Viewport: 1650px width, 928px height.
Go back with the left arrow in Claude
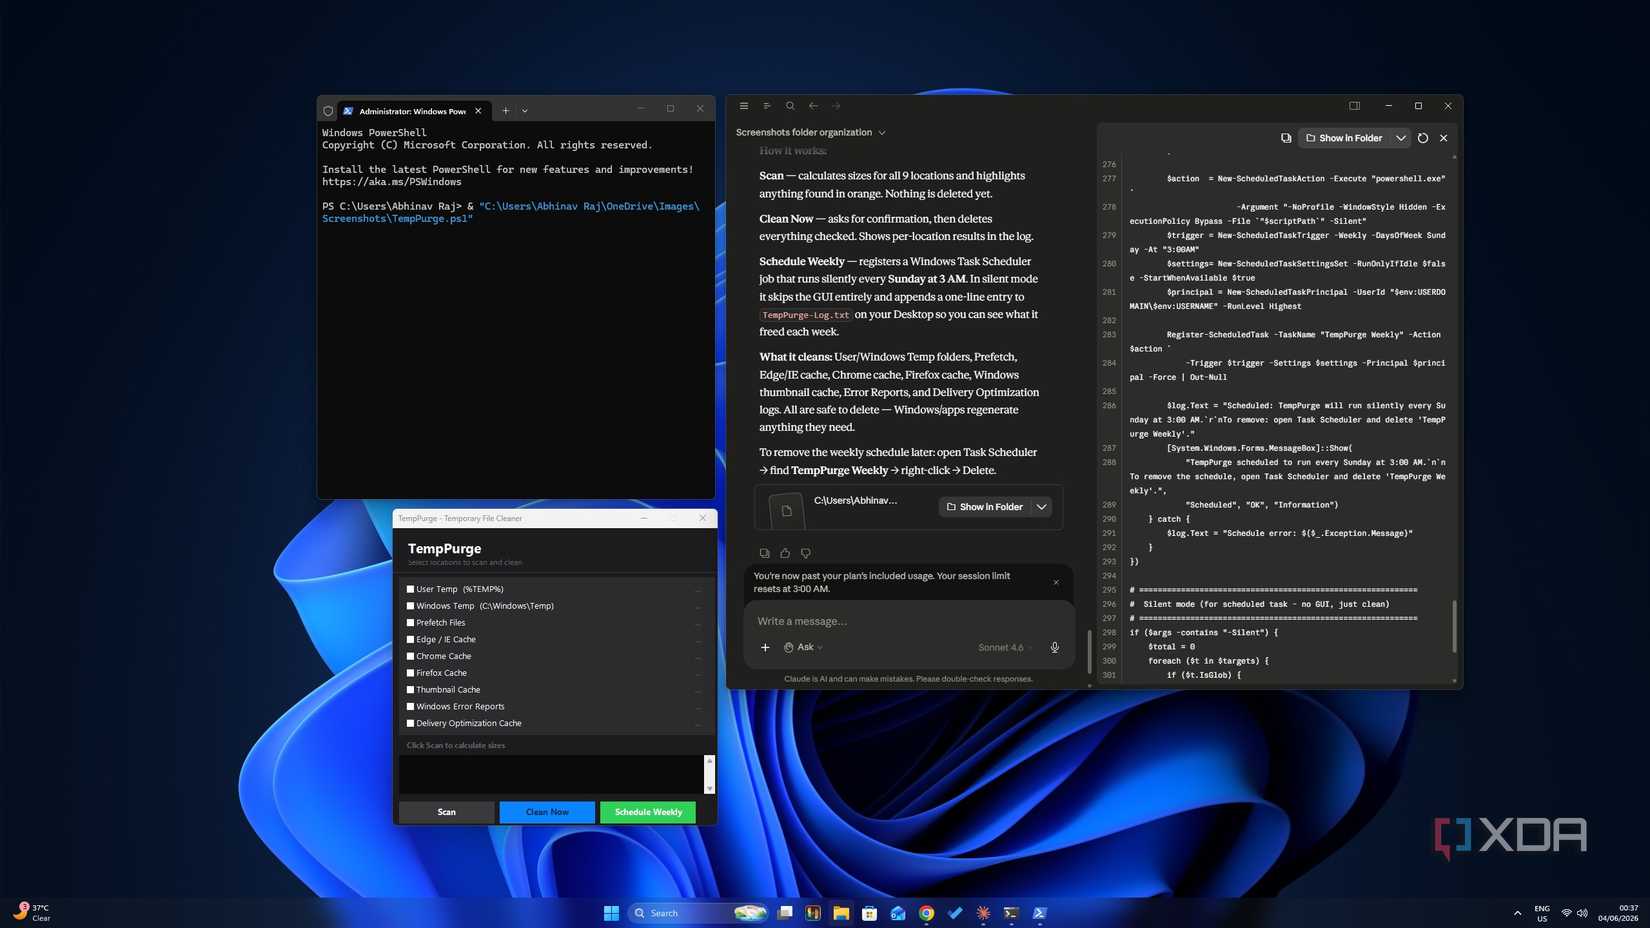[x=813, y=106]
